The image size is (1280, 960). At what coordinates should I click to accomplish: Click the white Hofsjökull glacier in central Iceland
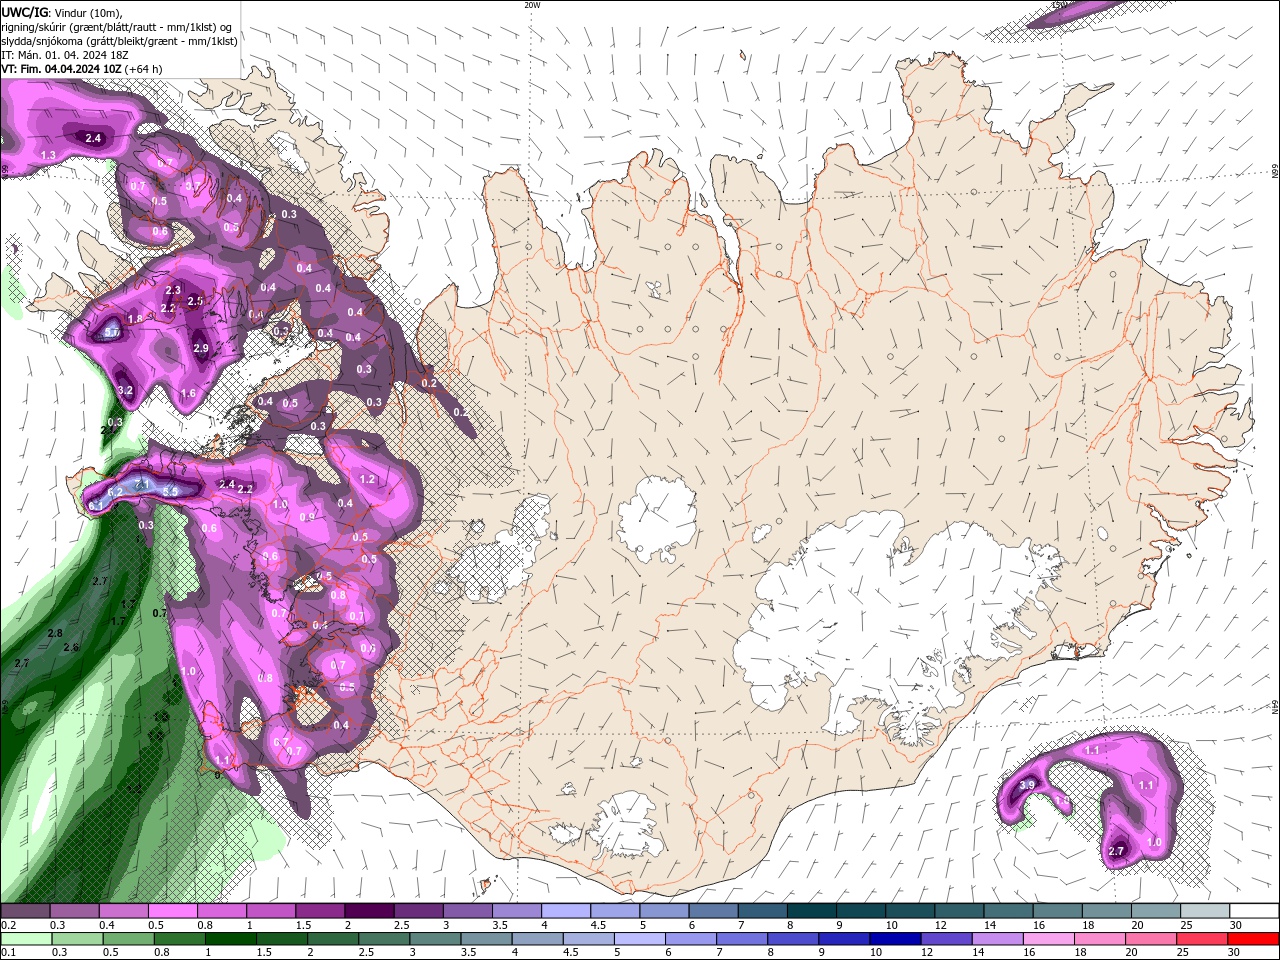(x=656, y=518)
